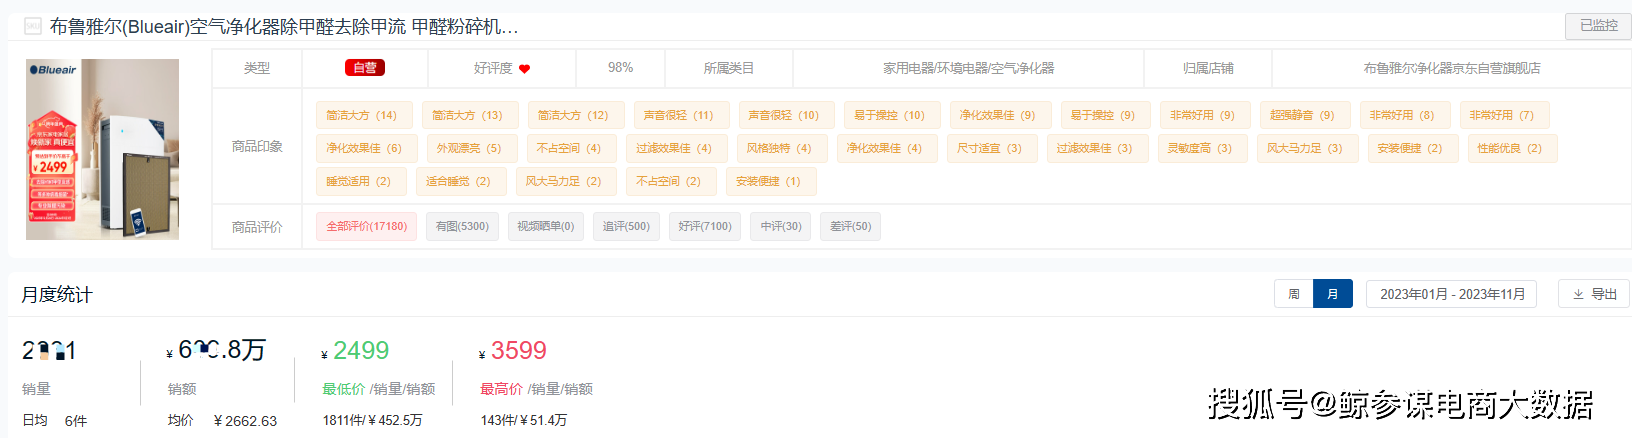Open the 家用电器/环境电器/空气净化器 category link

point(968,68)
